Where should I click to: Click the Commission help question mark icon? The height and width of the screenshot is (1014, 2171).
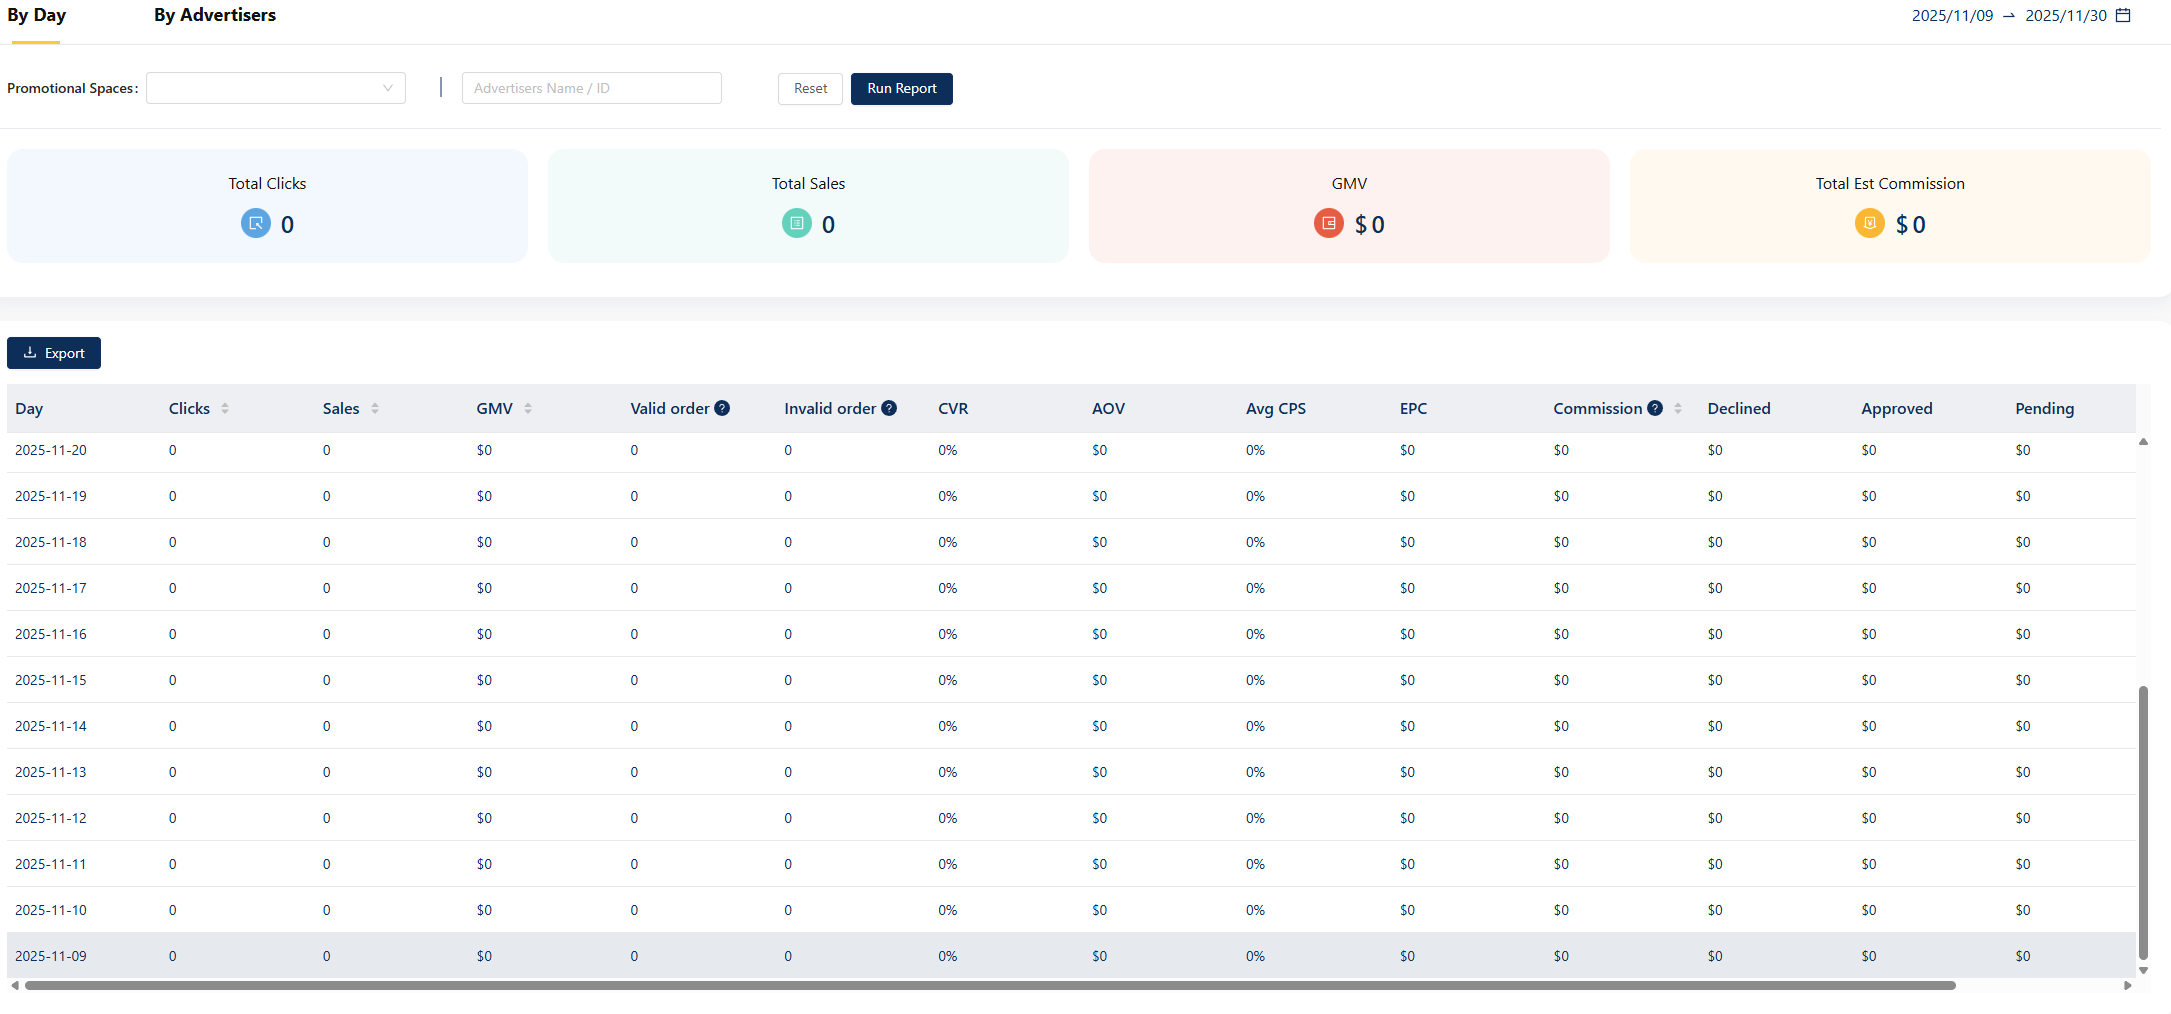click(1655, 408)
